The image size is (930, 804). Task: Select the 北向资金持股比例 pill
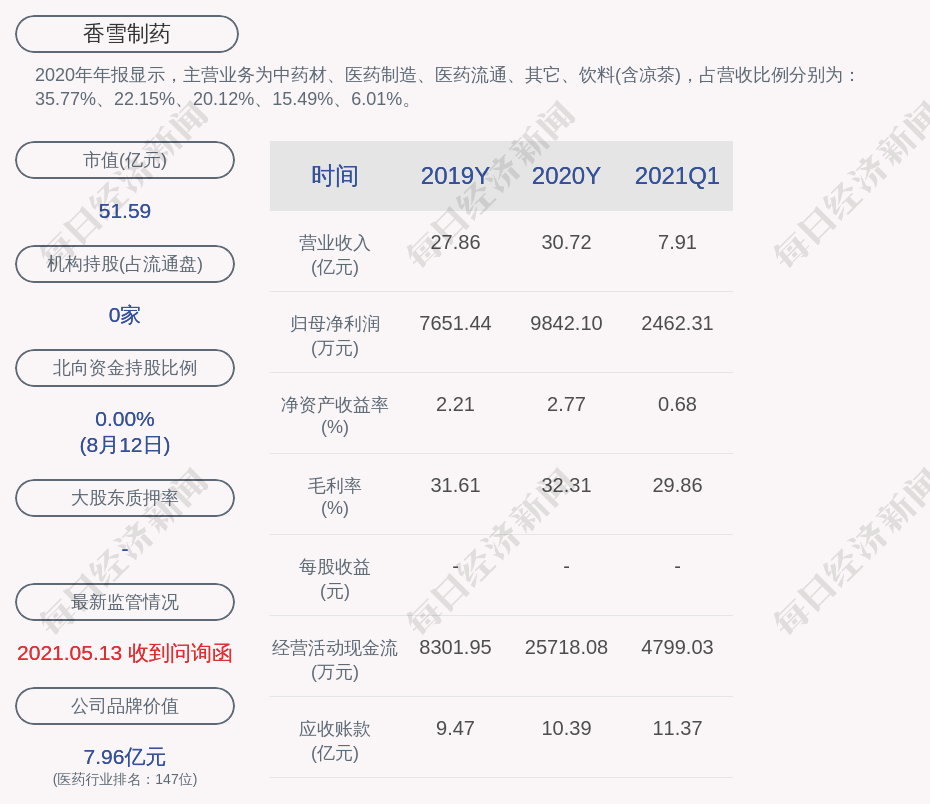point(125,368)
